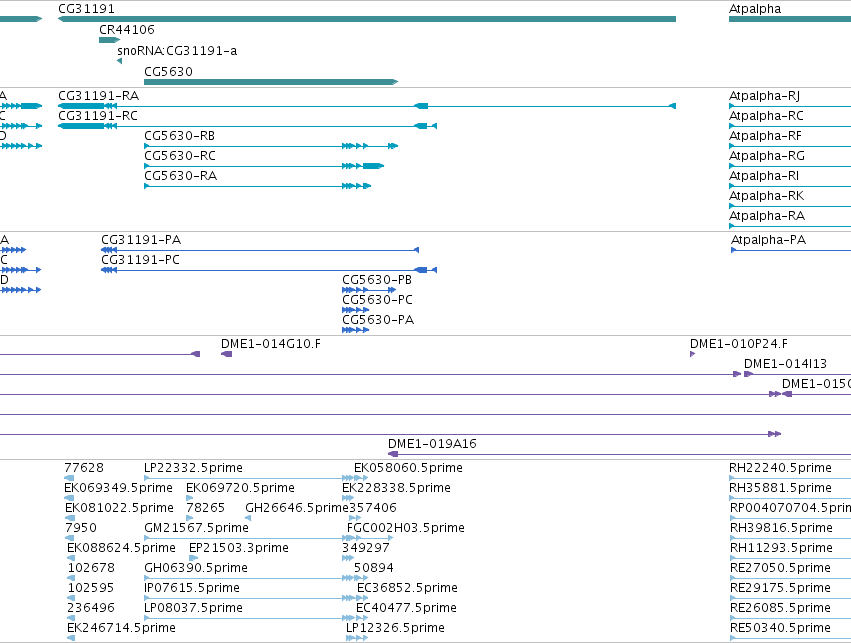Click the EK246714.5prime EST label
The width and height of the screenshot is (851, 643).
[x=121, y=628]
